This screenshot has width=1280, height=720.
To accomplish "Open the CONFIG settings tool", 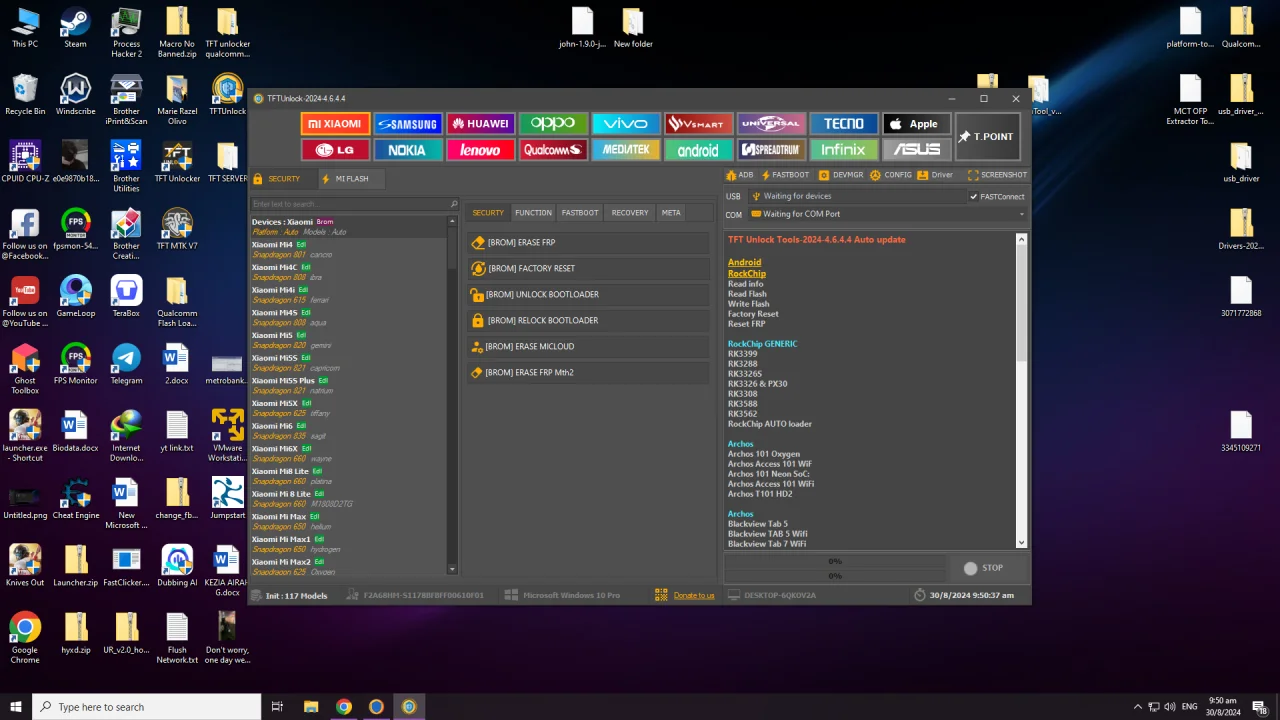I will coord(891,175).
